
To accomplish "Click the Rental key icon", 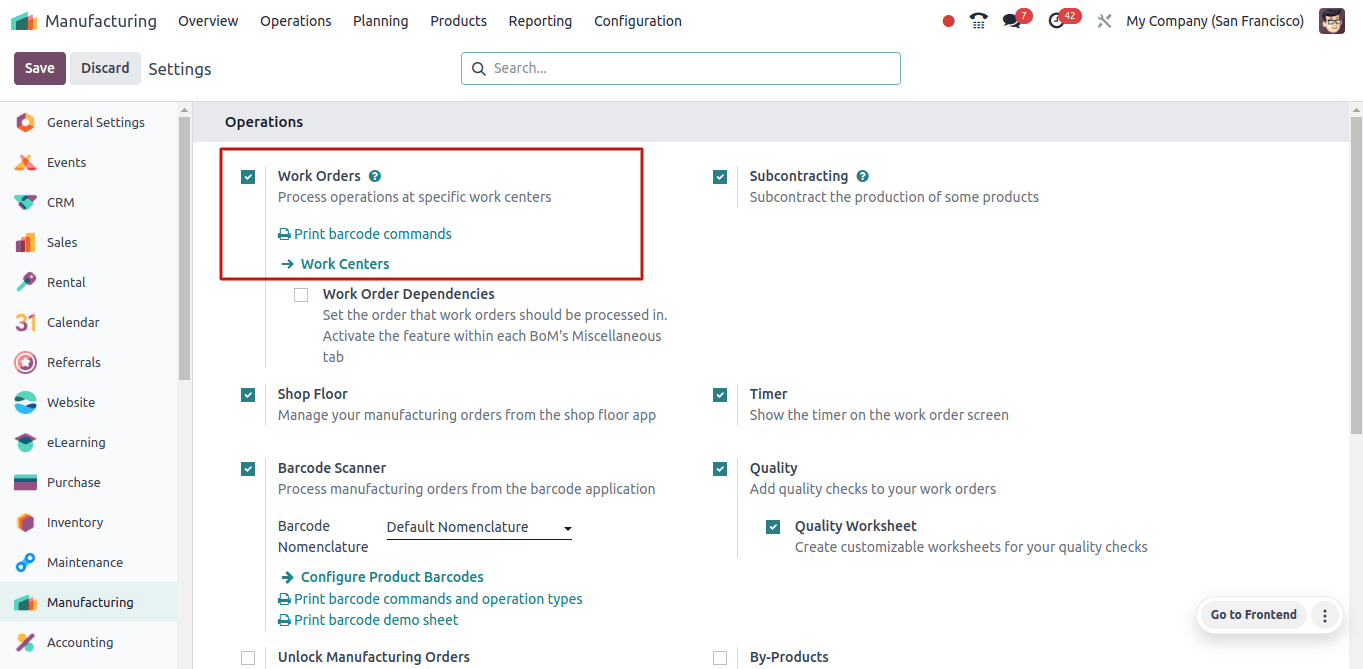I will [26, 282].
